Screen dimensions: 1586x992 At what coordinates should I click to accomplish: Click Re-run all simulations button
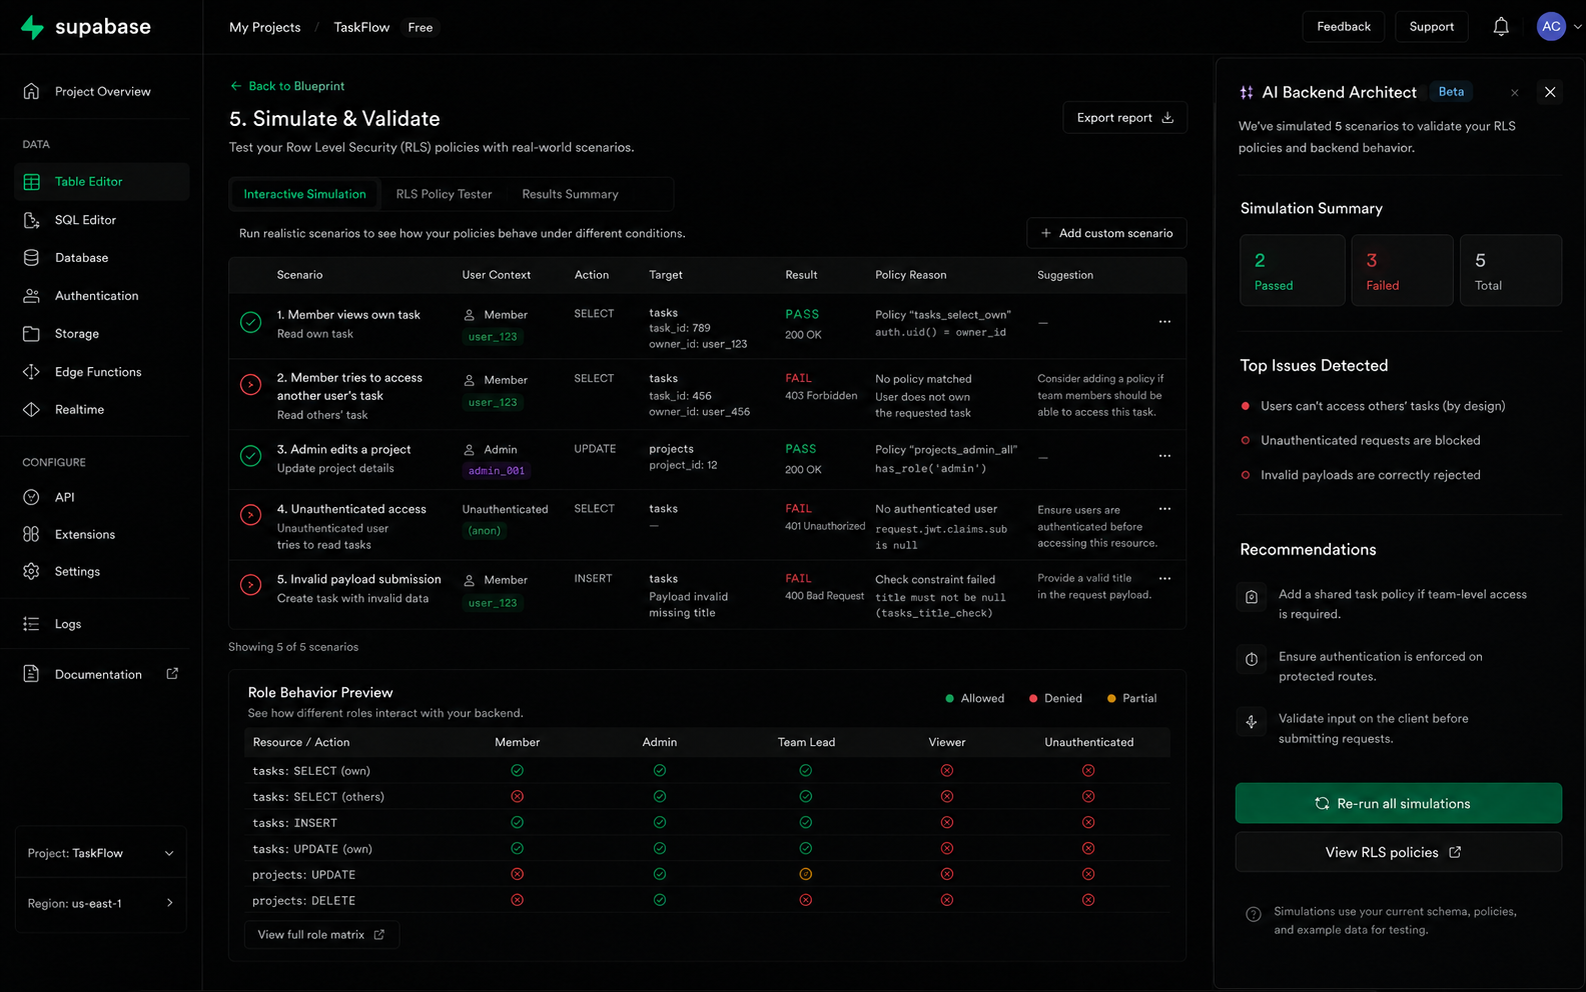[x=1398, y=803]
